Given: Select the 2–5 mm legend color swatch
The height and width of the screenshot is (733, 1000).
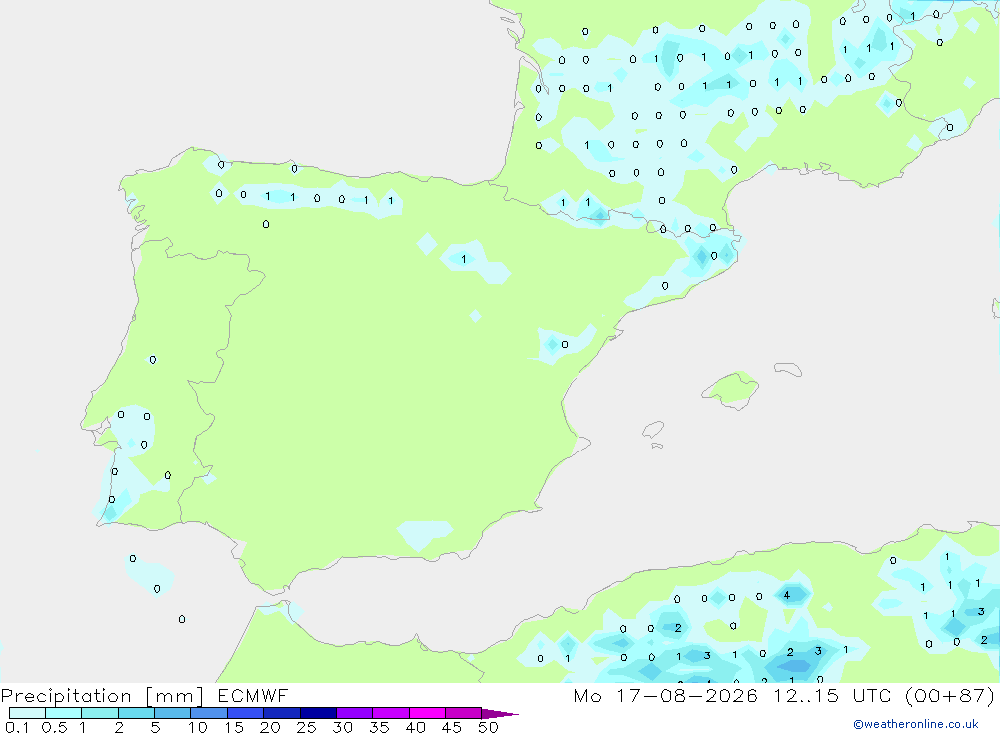Looking at the screenshot, I should [136, 713].
